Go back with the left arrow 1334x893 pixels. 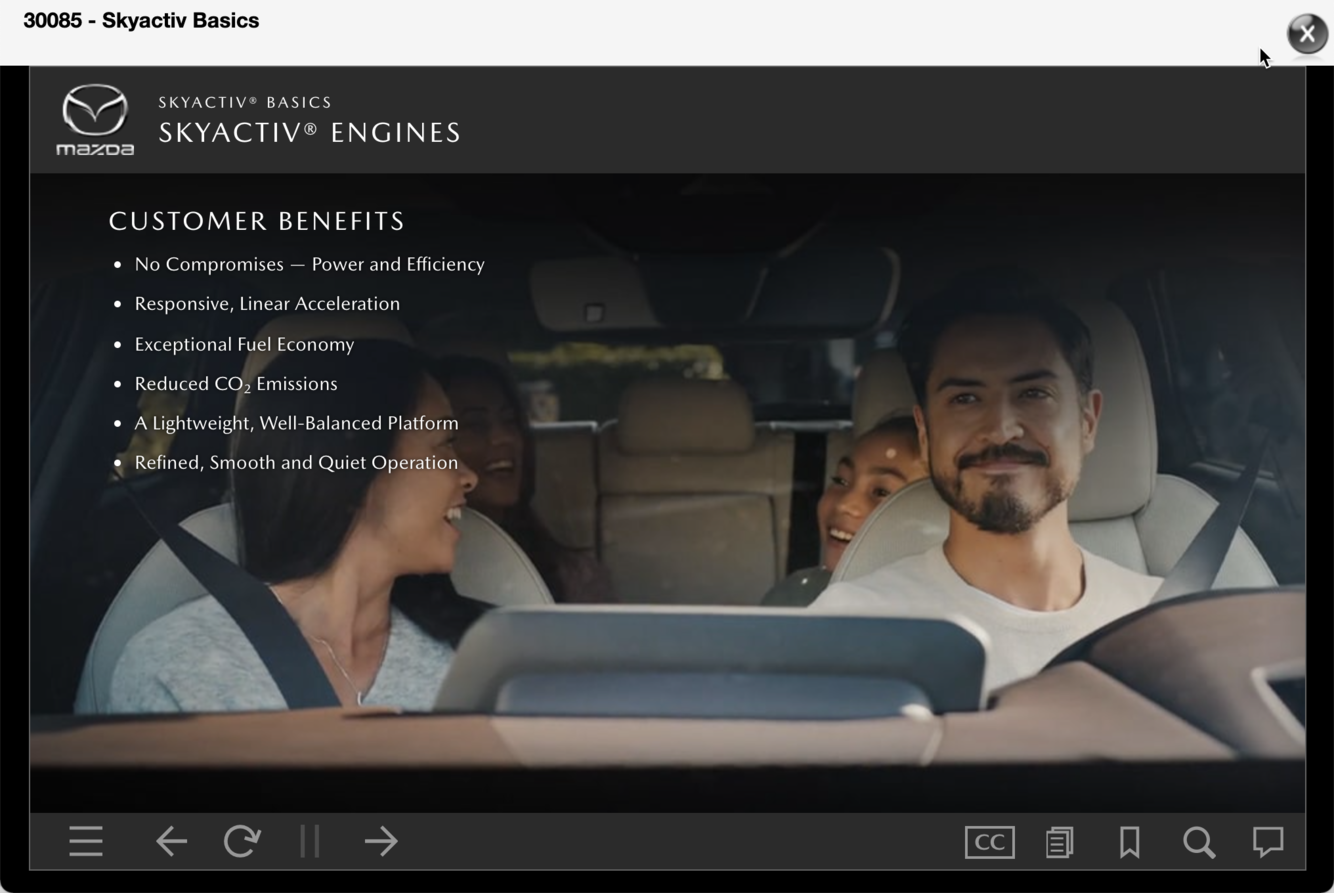(x=171, y=841)
